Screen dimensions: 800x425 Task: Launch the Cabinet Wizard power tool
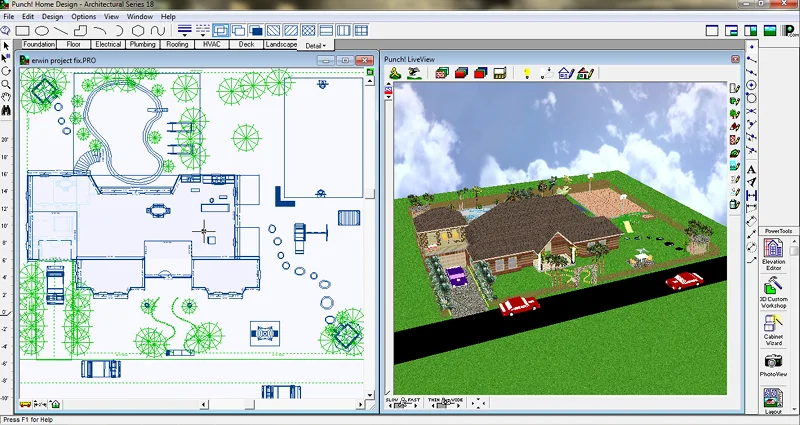click(x=773, y=330)
